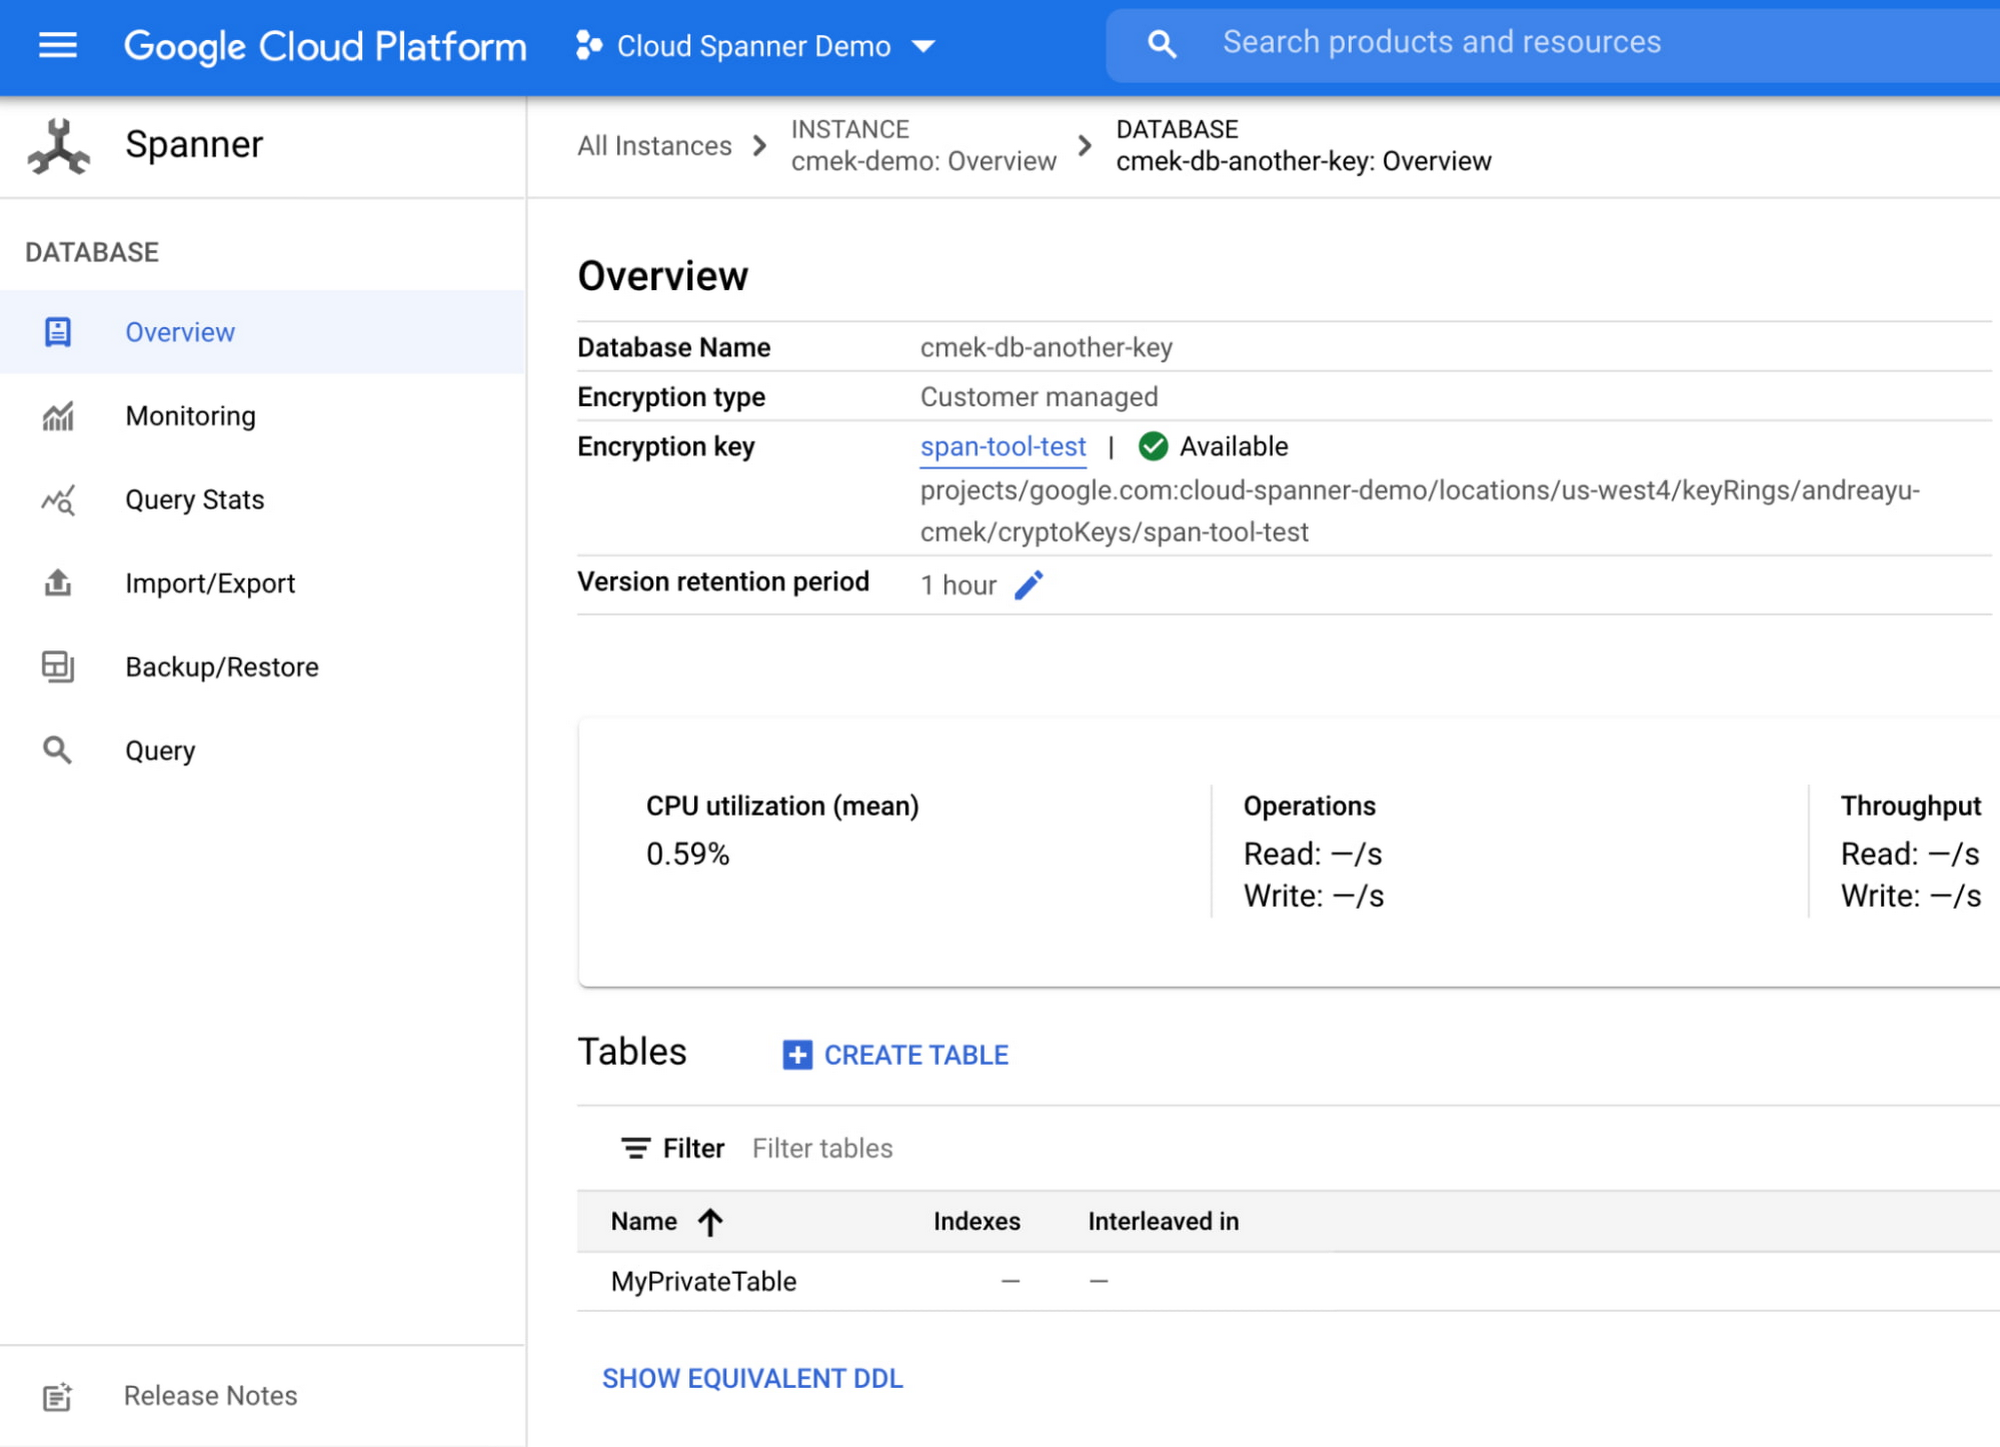Open the Backup/Restore sidebar item
Image resolution: width=2000 pixels, height=1447 pixels.
coord(263,667)
